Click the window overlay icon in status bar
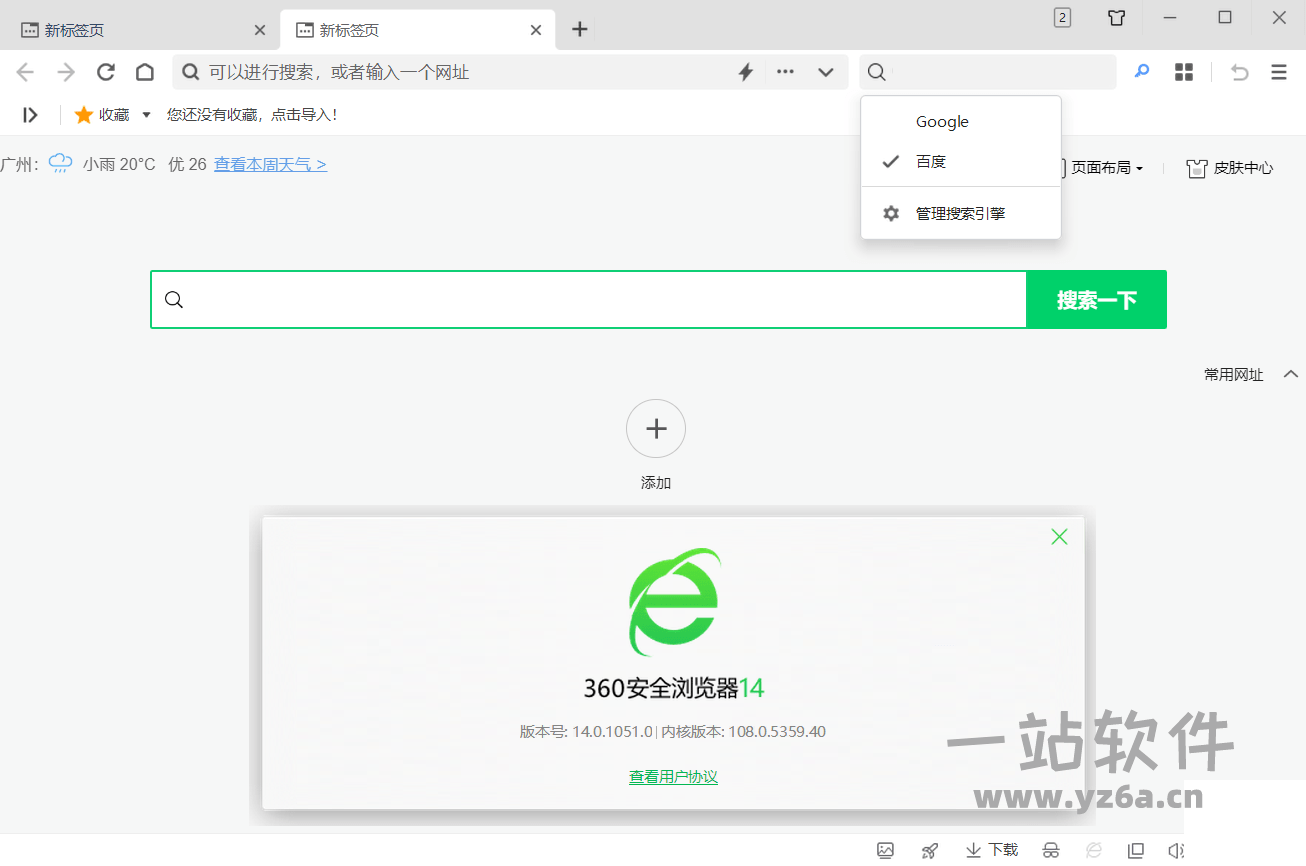 tap(1136, 850)
